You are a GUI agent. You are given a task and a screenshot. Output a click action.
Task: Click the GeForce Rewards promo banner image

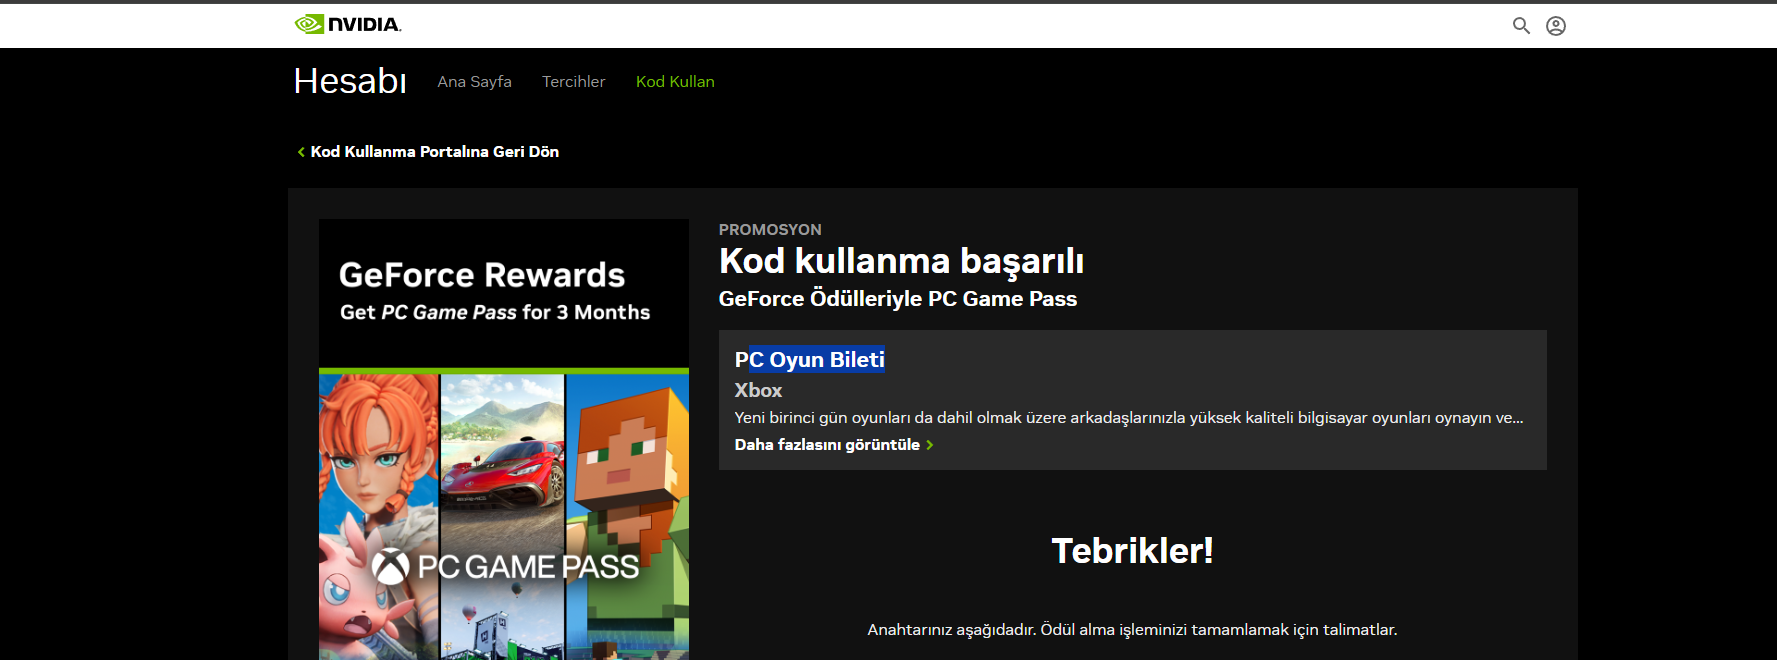[x=504, y=439]
